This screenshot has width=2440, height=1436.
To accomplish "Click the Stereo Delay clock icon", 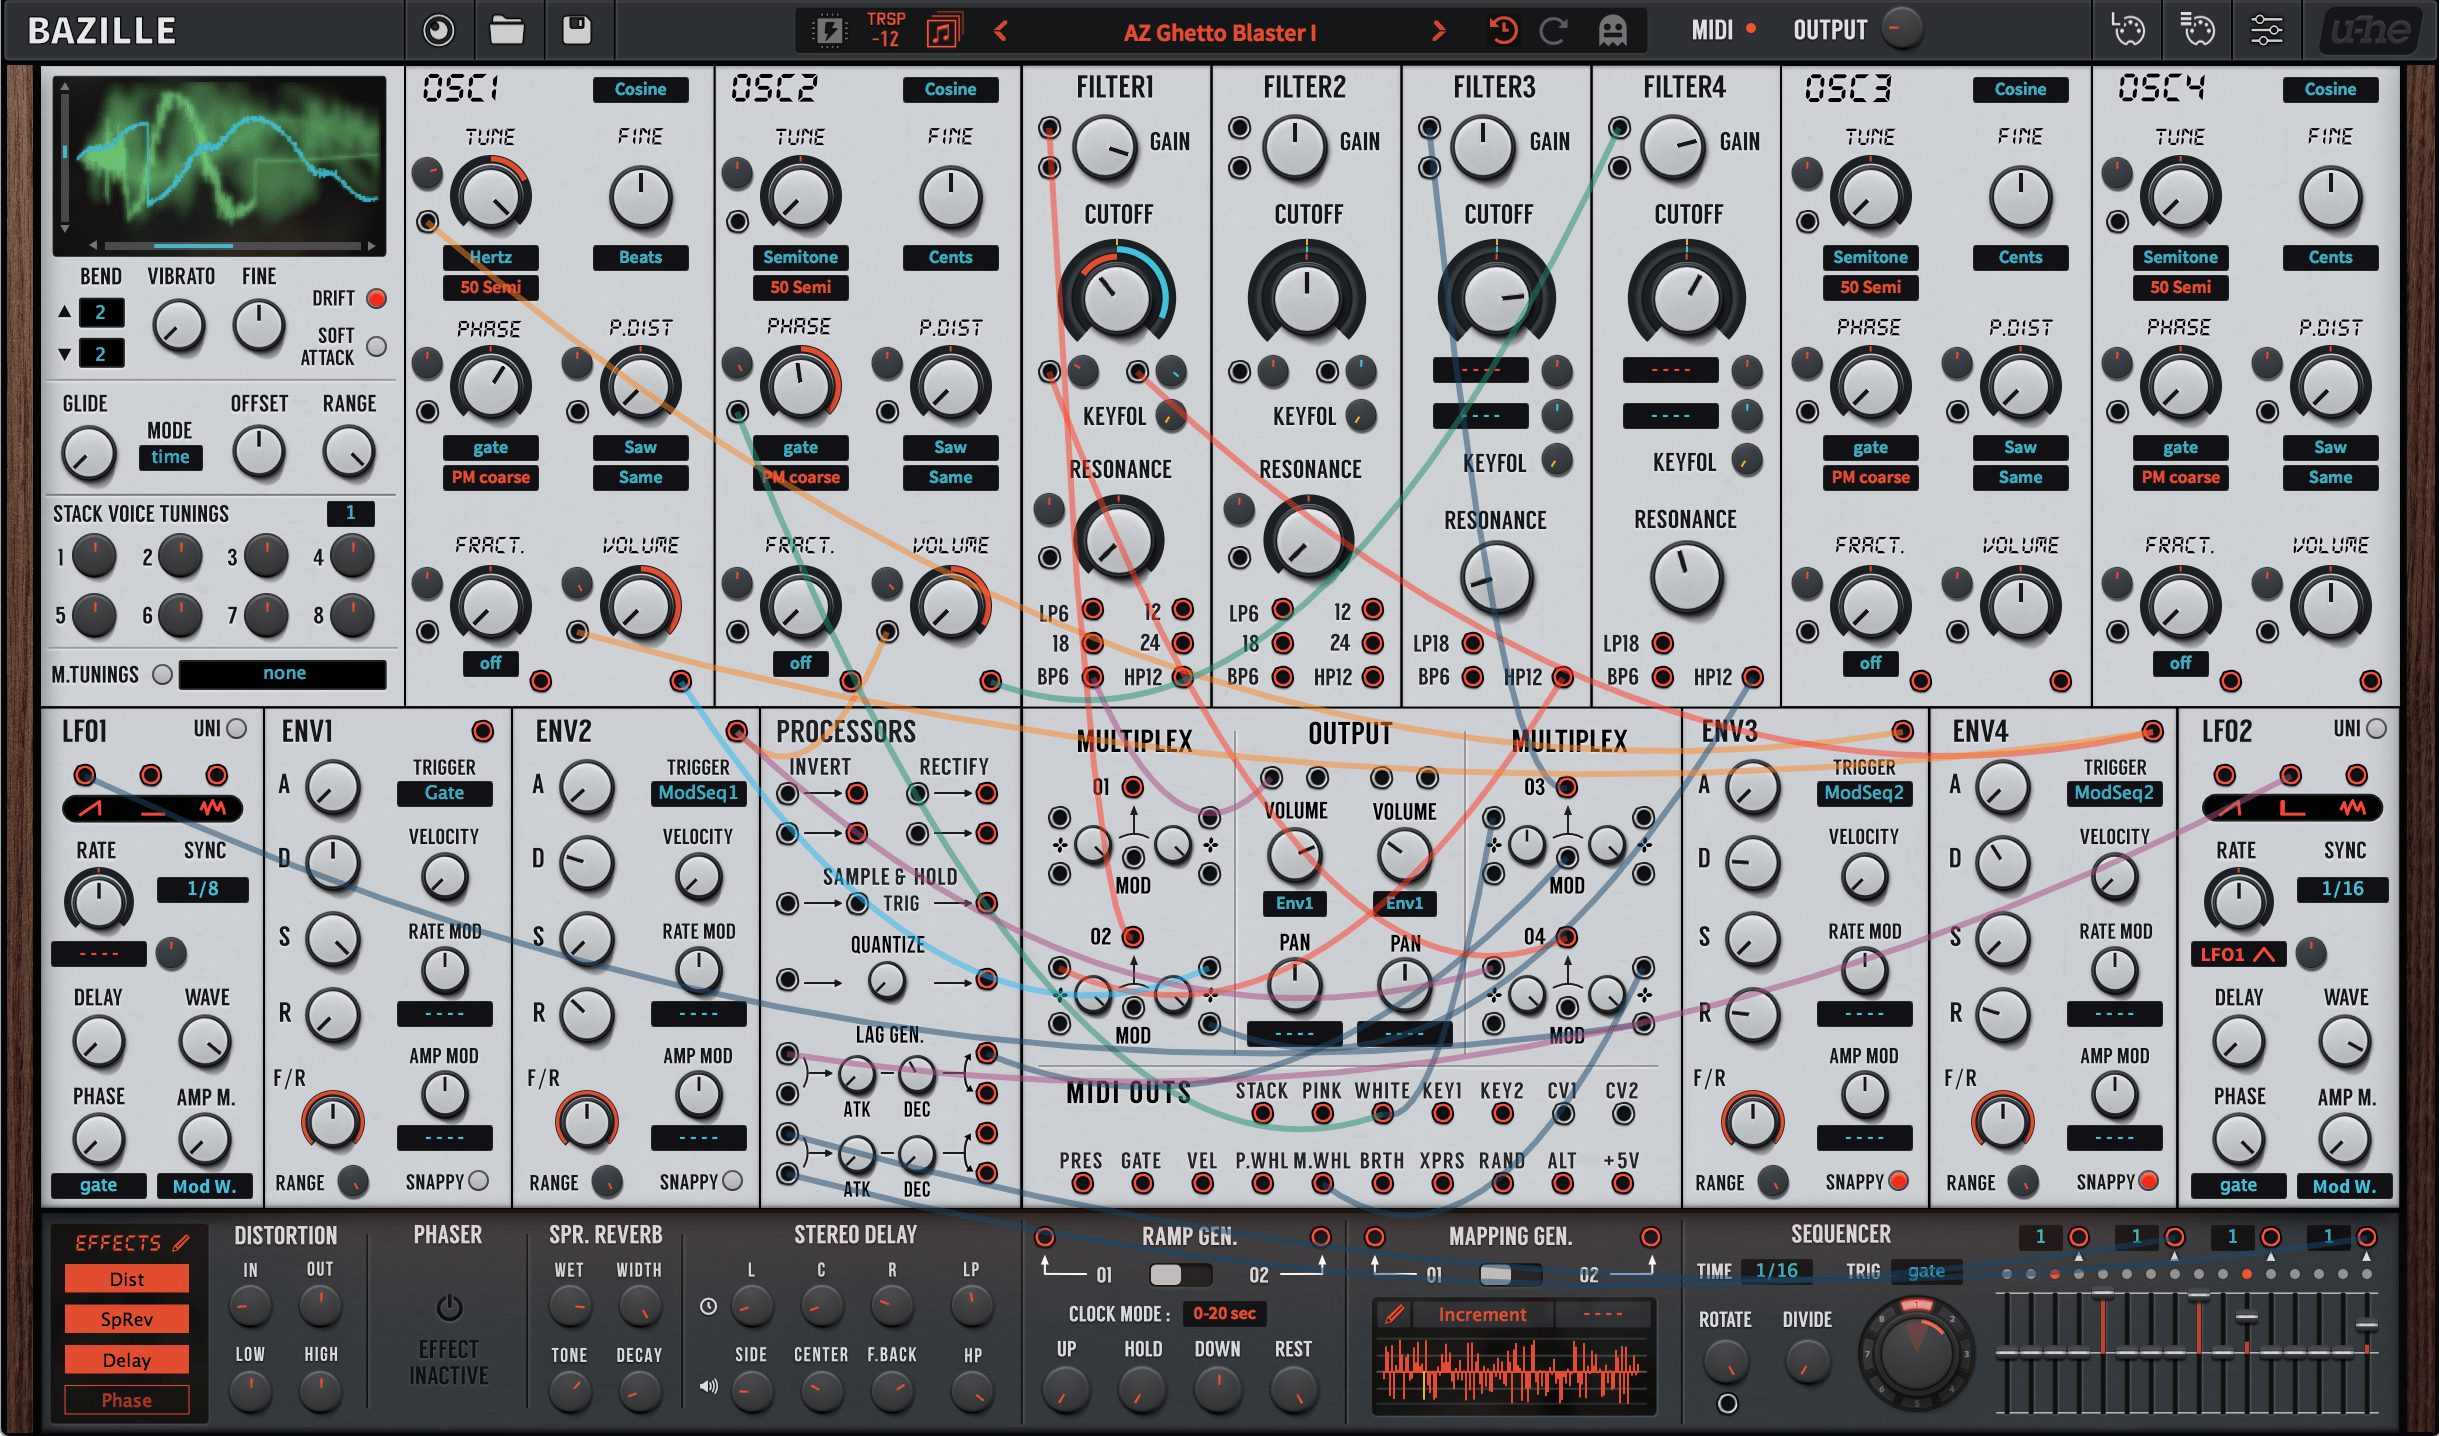I will [708, 1306].
